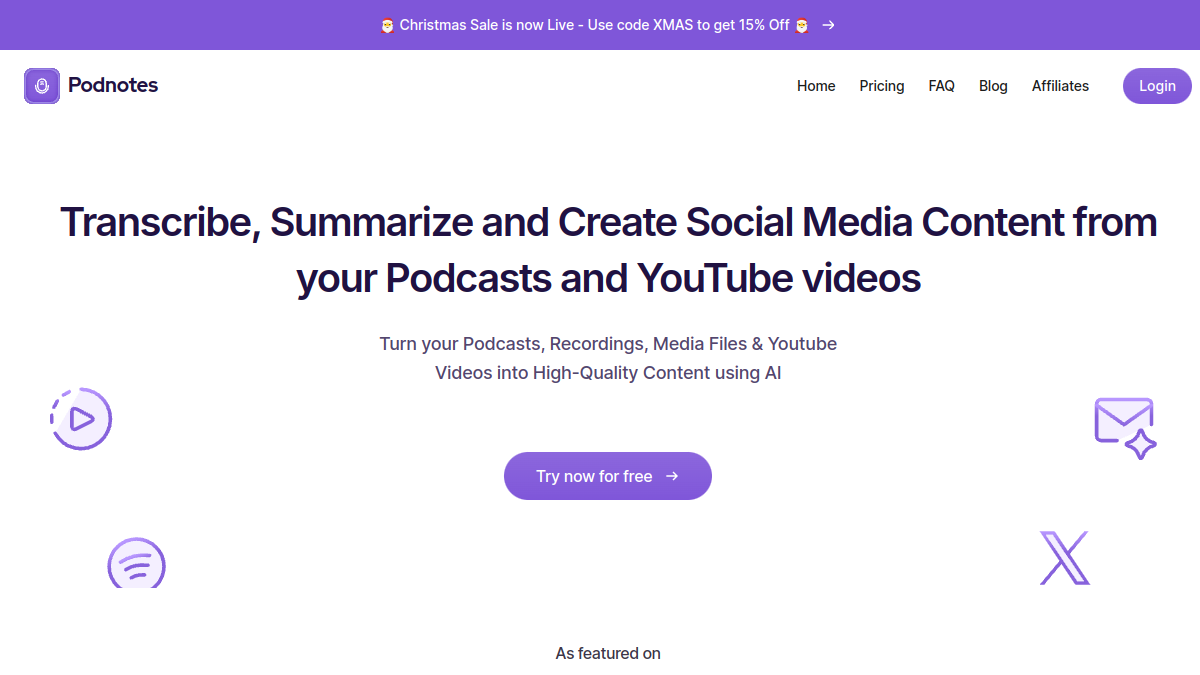The height and width of the screenshot is (675, 1200).
Task: Click the arrow inside Try now button
Action: 672,476
